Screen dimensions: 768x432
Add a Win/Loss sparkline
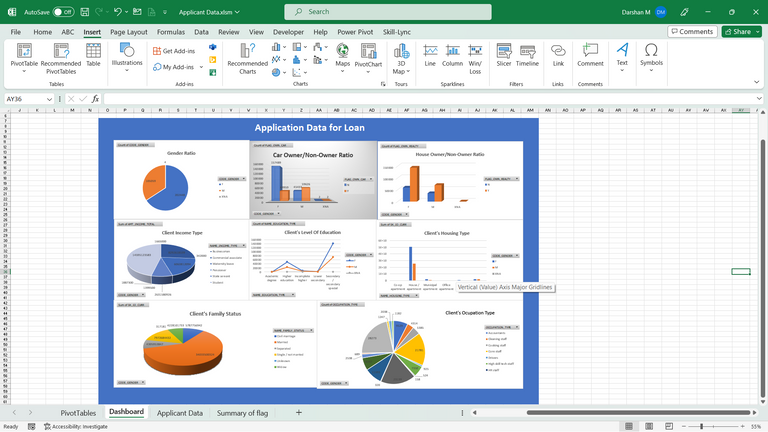[475, 58]
